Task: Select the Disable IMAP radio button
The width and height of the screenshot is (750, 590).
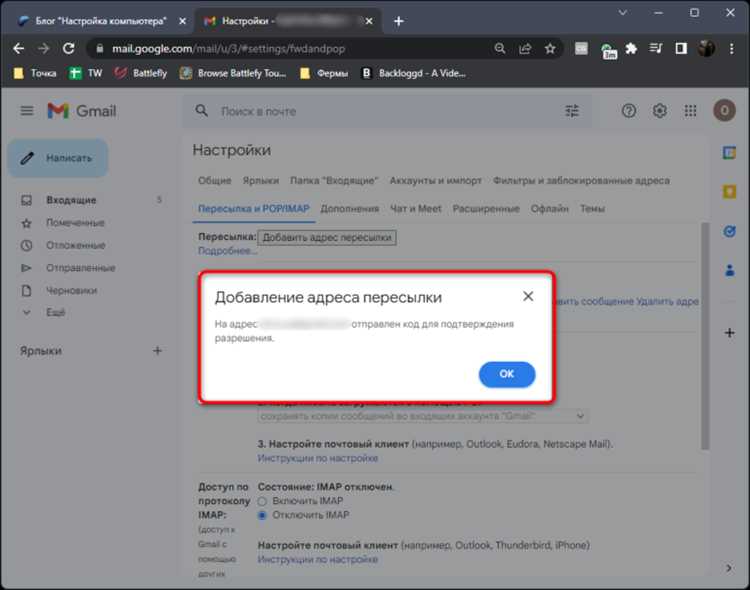Action: click(262, 516)
